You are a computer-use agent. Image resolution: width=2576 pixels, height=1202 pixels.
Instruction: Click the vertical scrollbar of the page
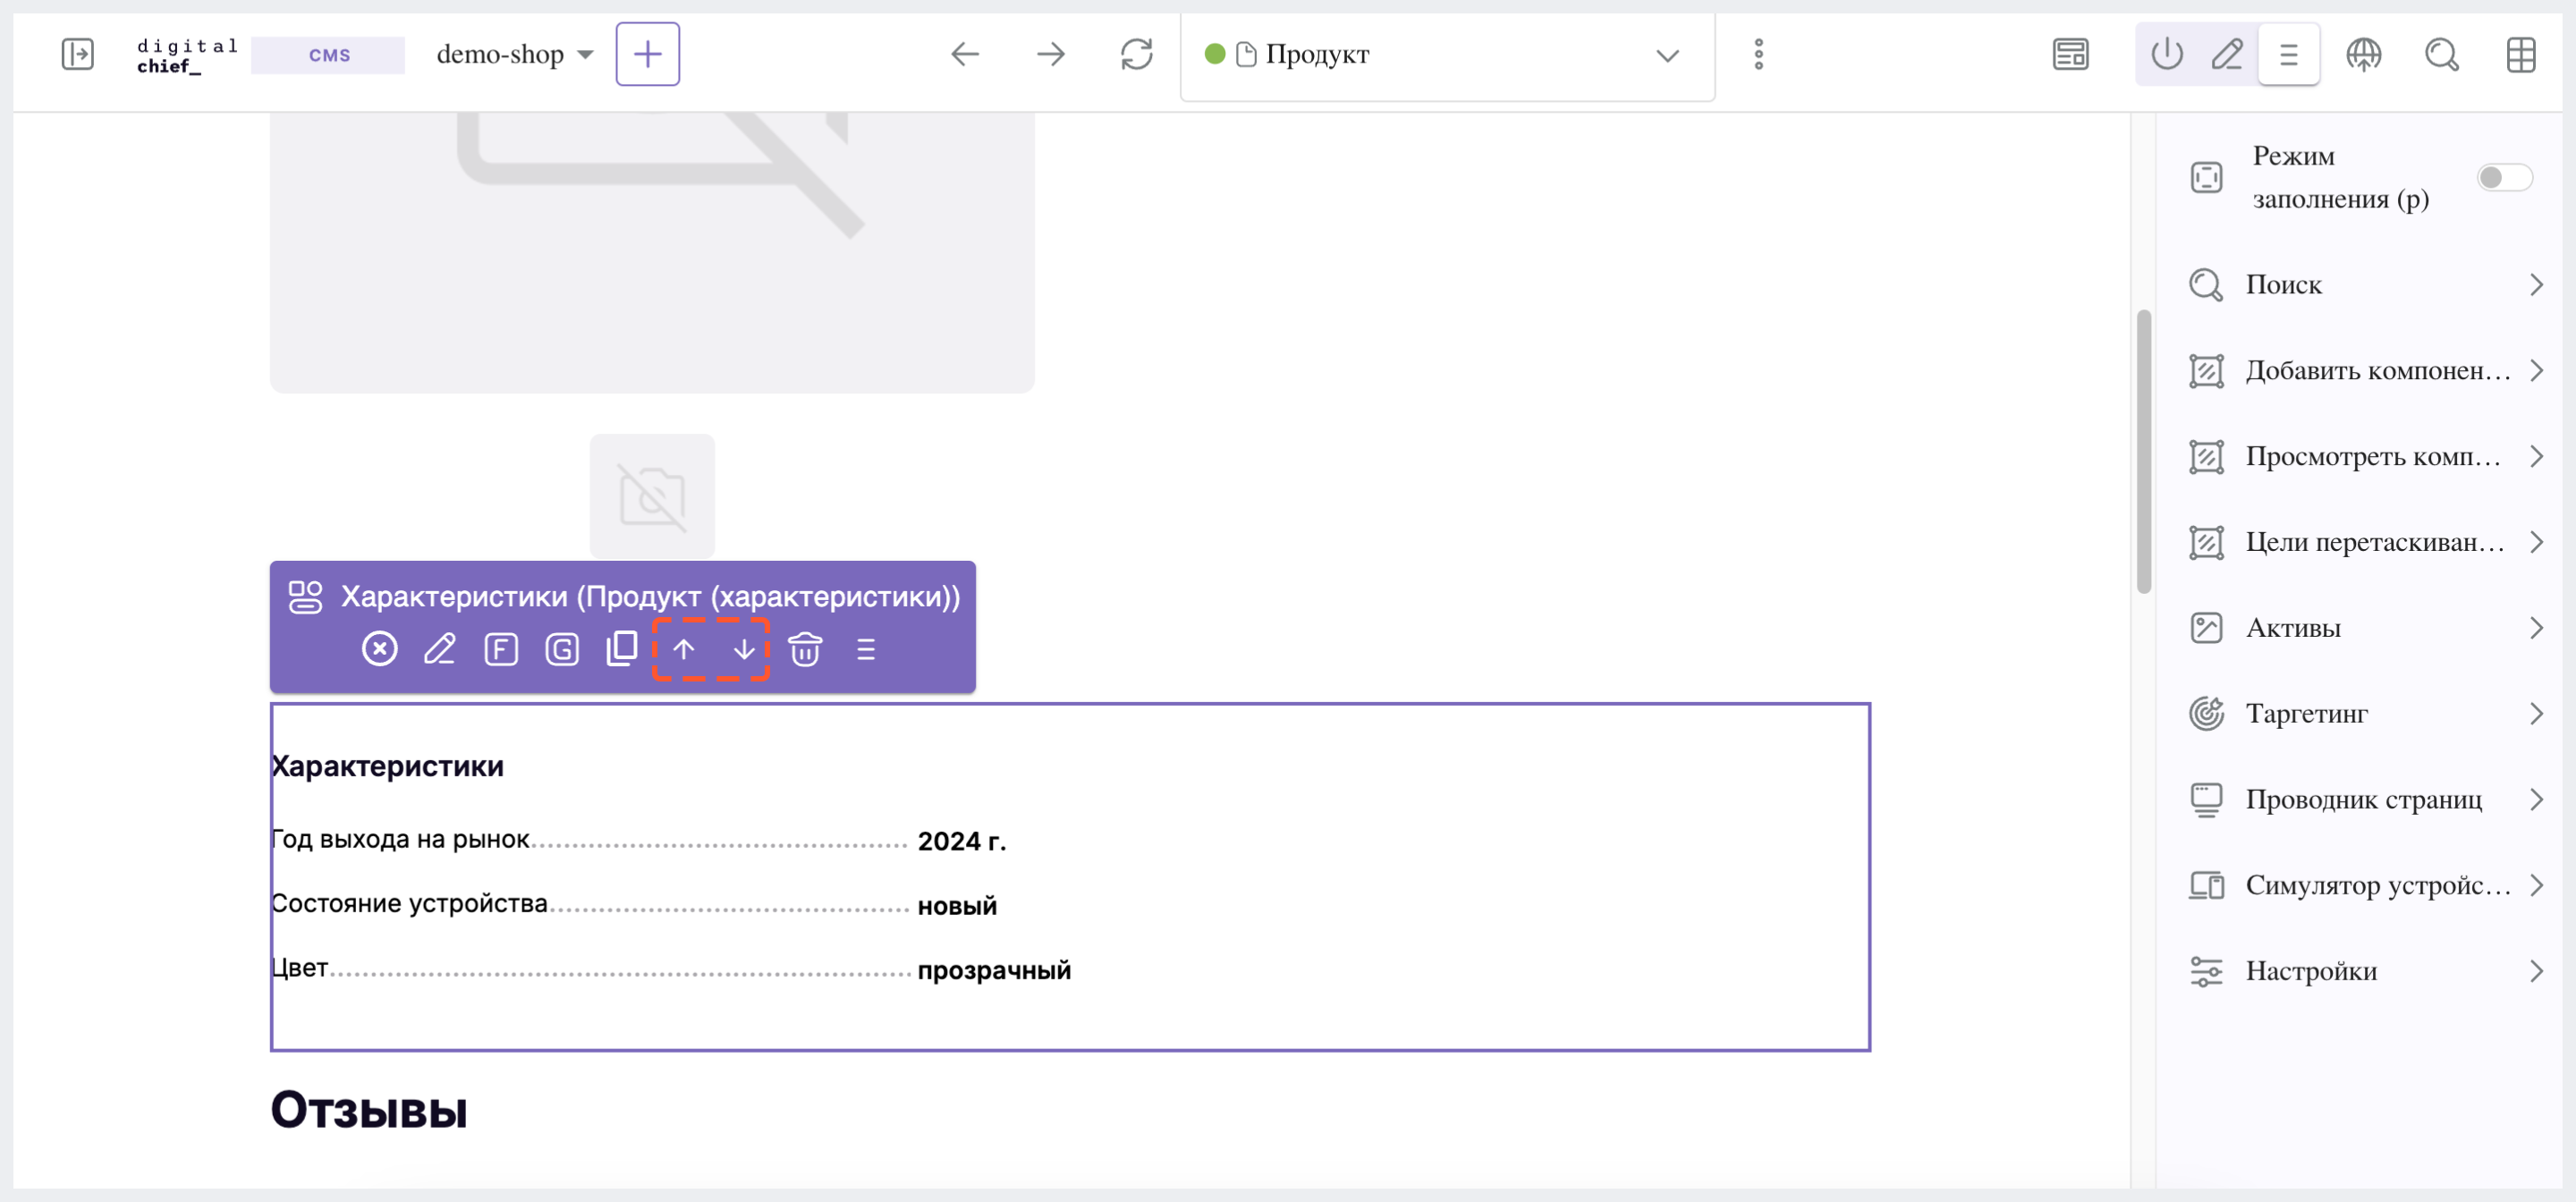tap(2143, 452)
